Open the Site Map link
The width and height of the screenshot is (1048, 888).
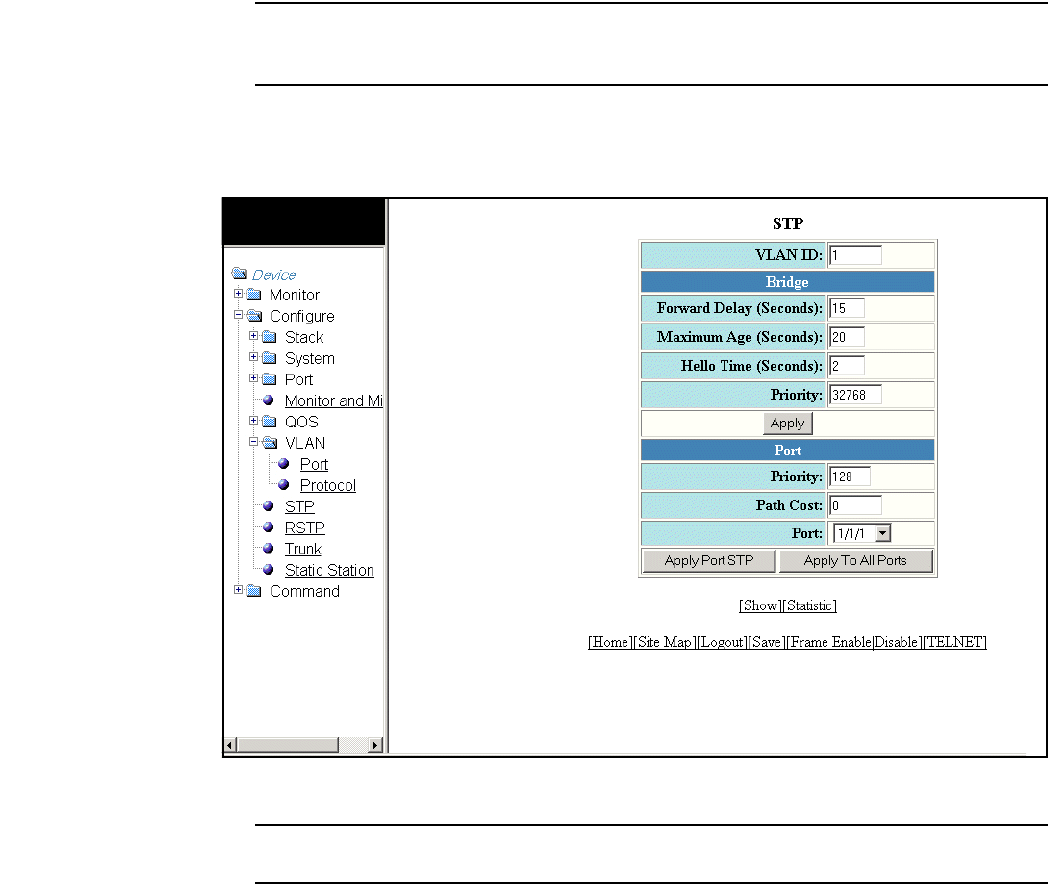point(664,642)
